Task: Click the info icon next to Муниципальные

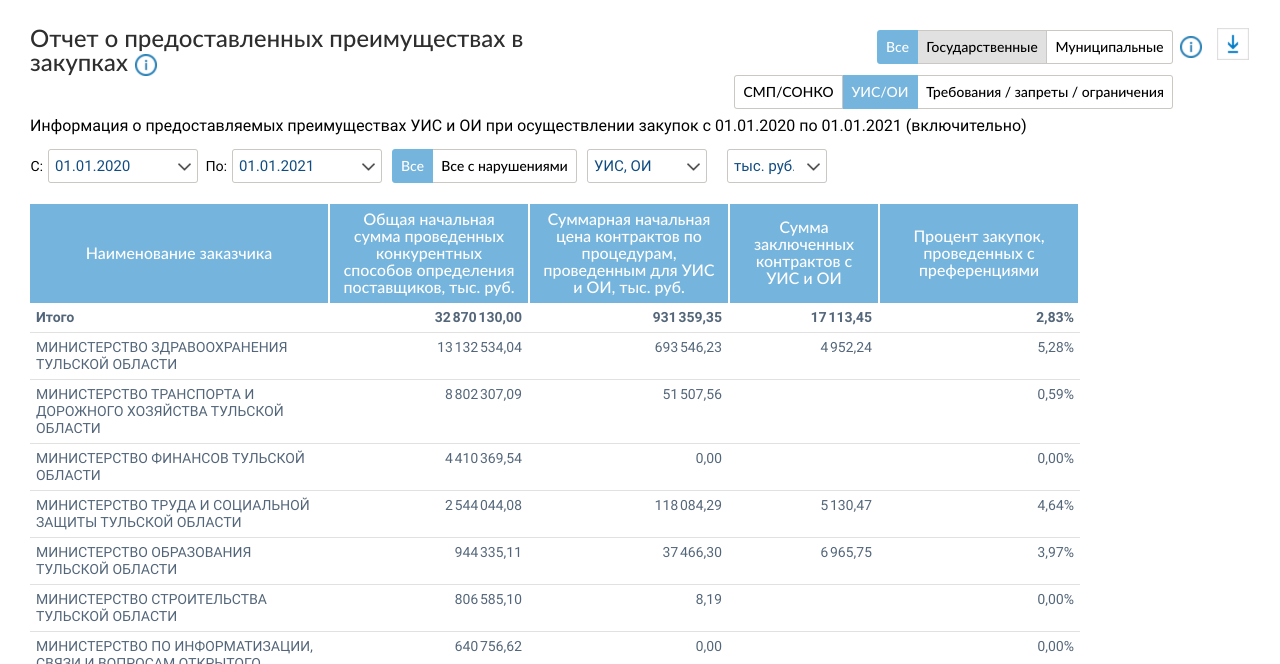Action: [1190, 47]
